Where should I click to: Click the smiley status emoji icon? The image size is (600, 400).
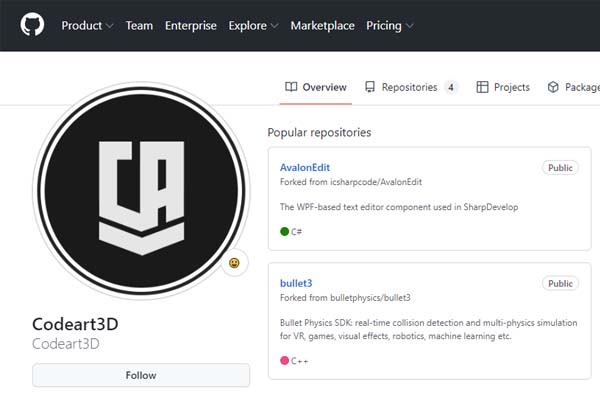pos(234,263)
